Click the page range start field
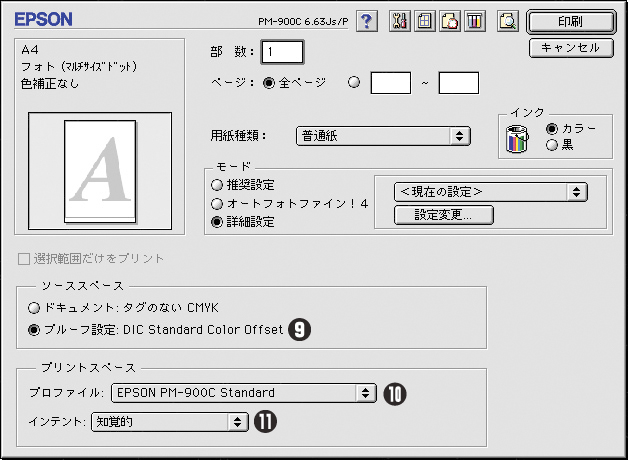 (x=390, y=83)
